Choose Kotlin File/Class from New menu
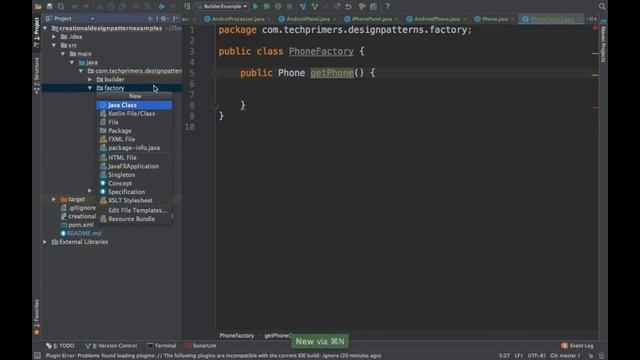This screenshot has width=640, height=360. pyautogui.click(x=134, y=114)
